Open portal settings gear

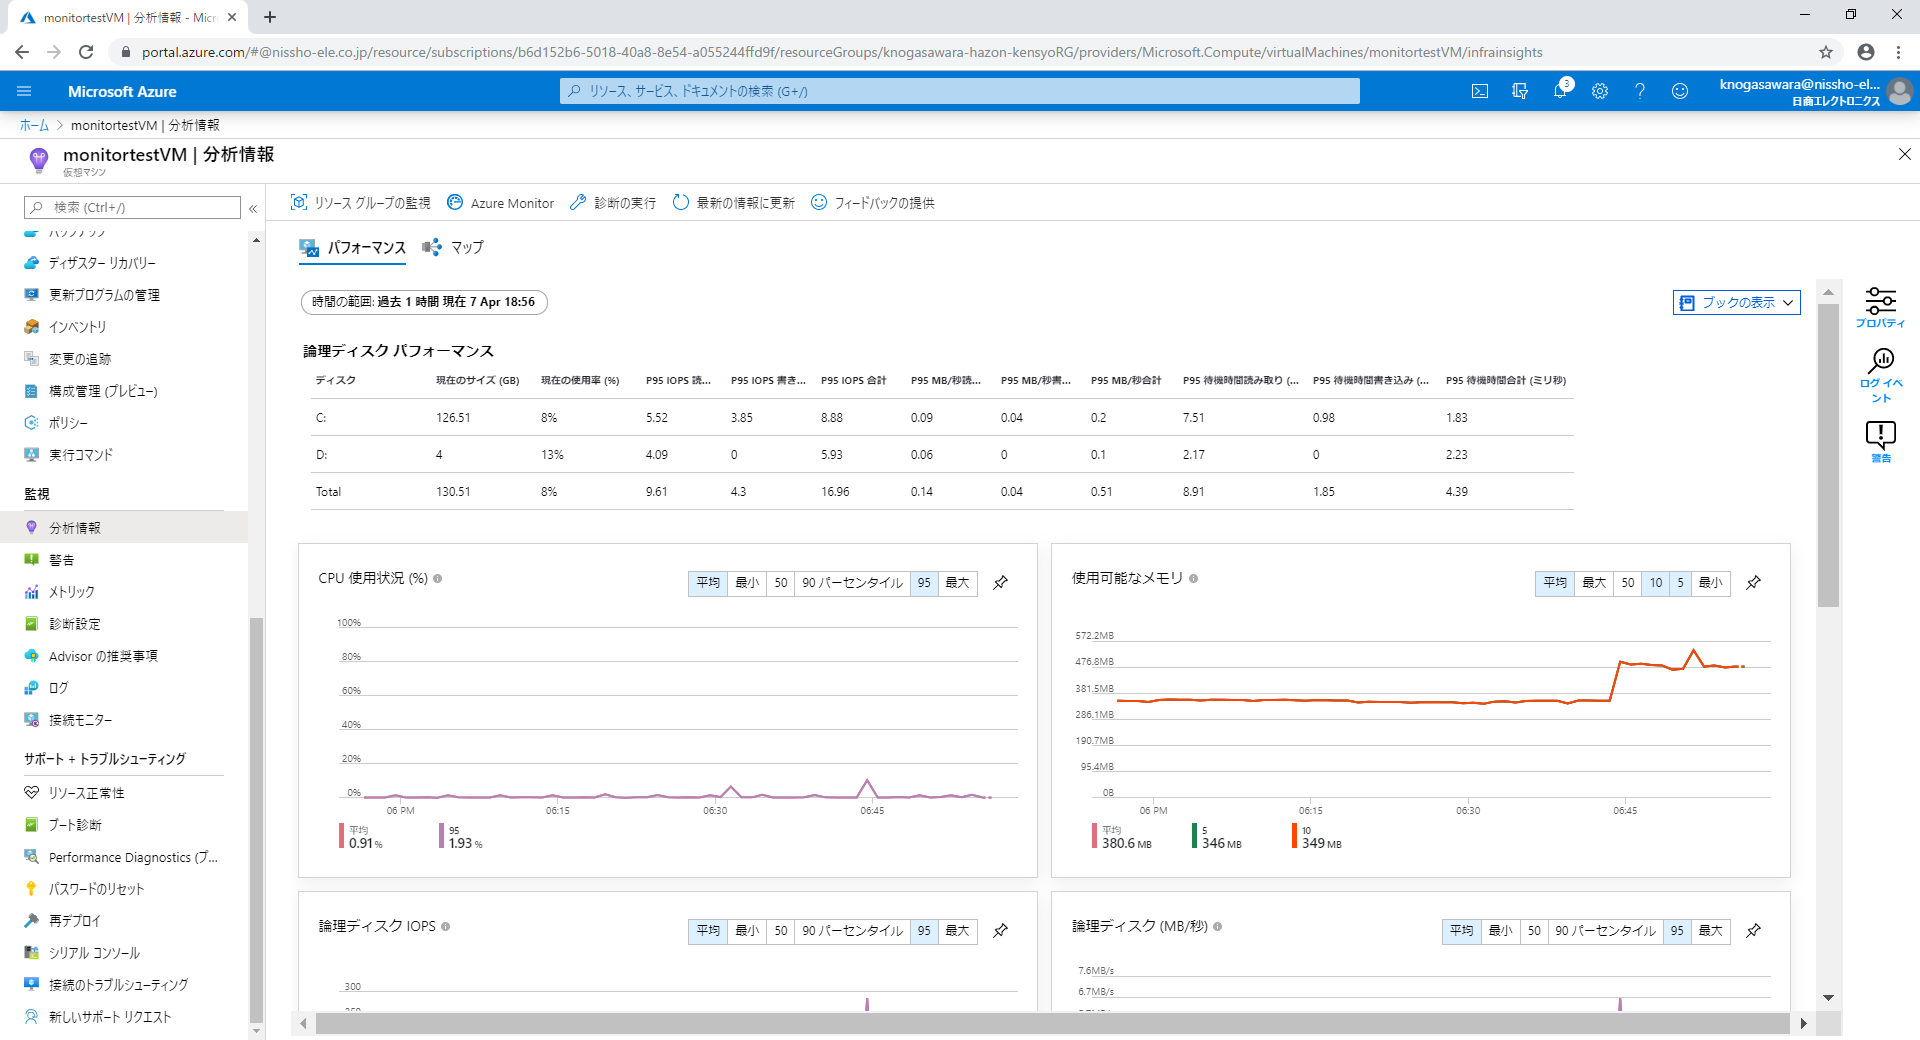[1600, 91]
